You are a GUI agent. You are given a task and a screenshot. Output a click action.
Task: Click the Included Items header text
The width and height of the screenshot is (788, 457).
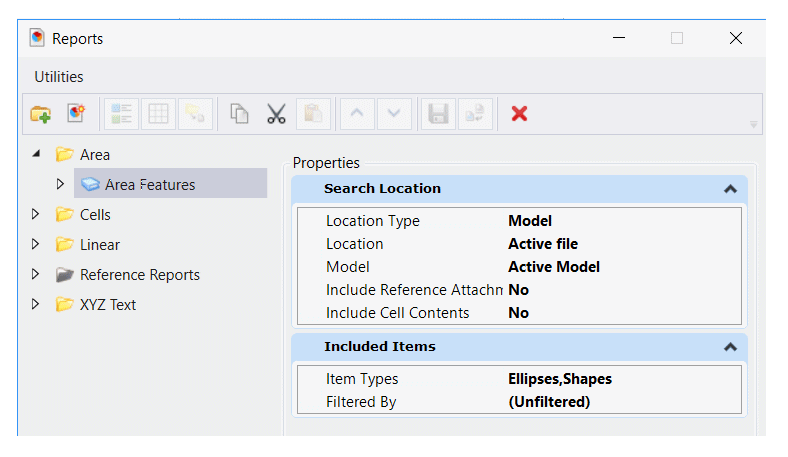click(x=379, y=346)
